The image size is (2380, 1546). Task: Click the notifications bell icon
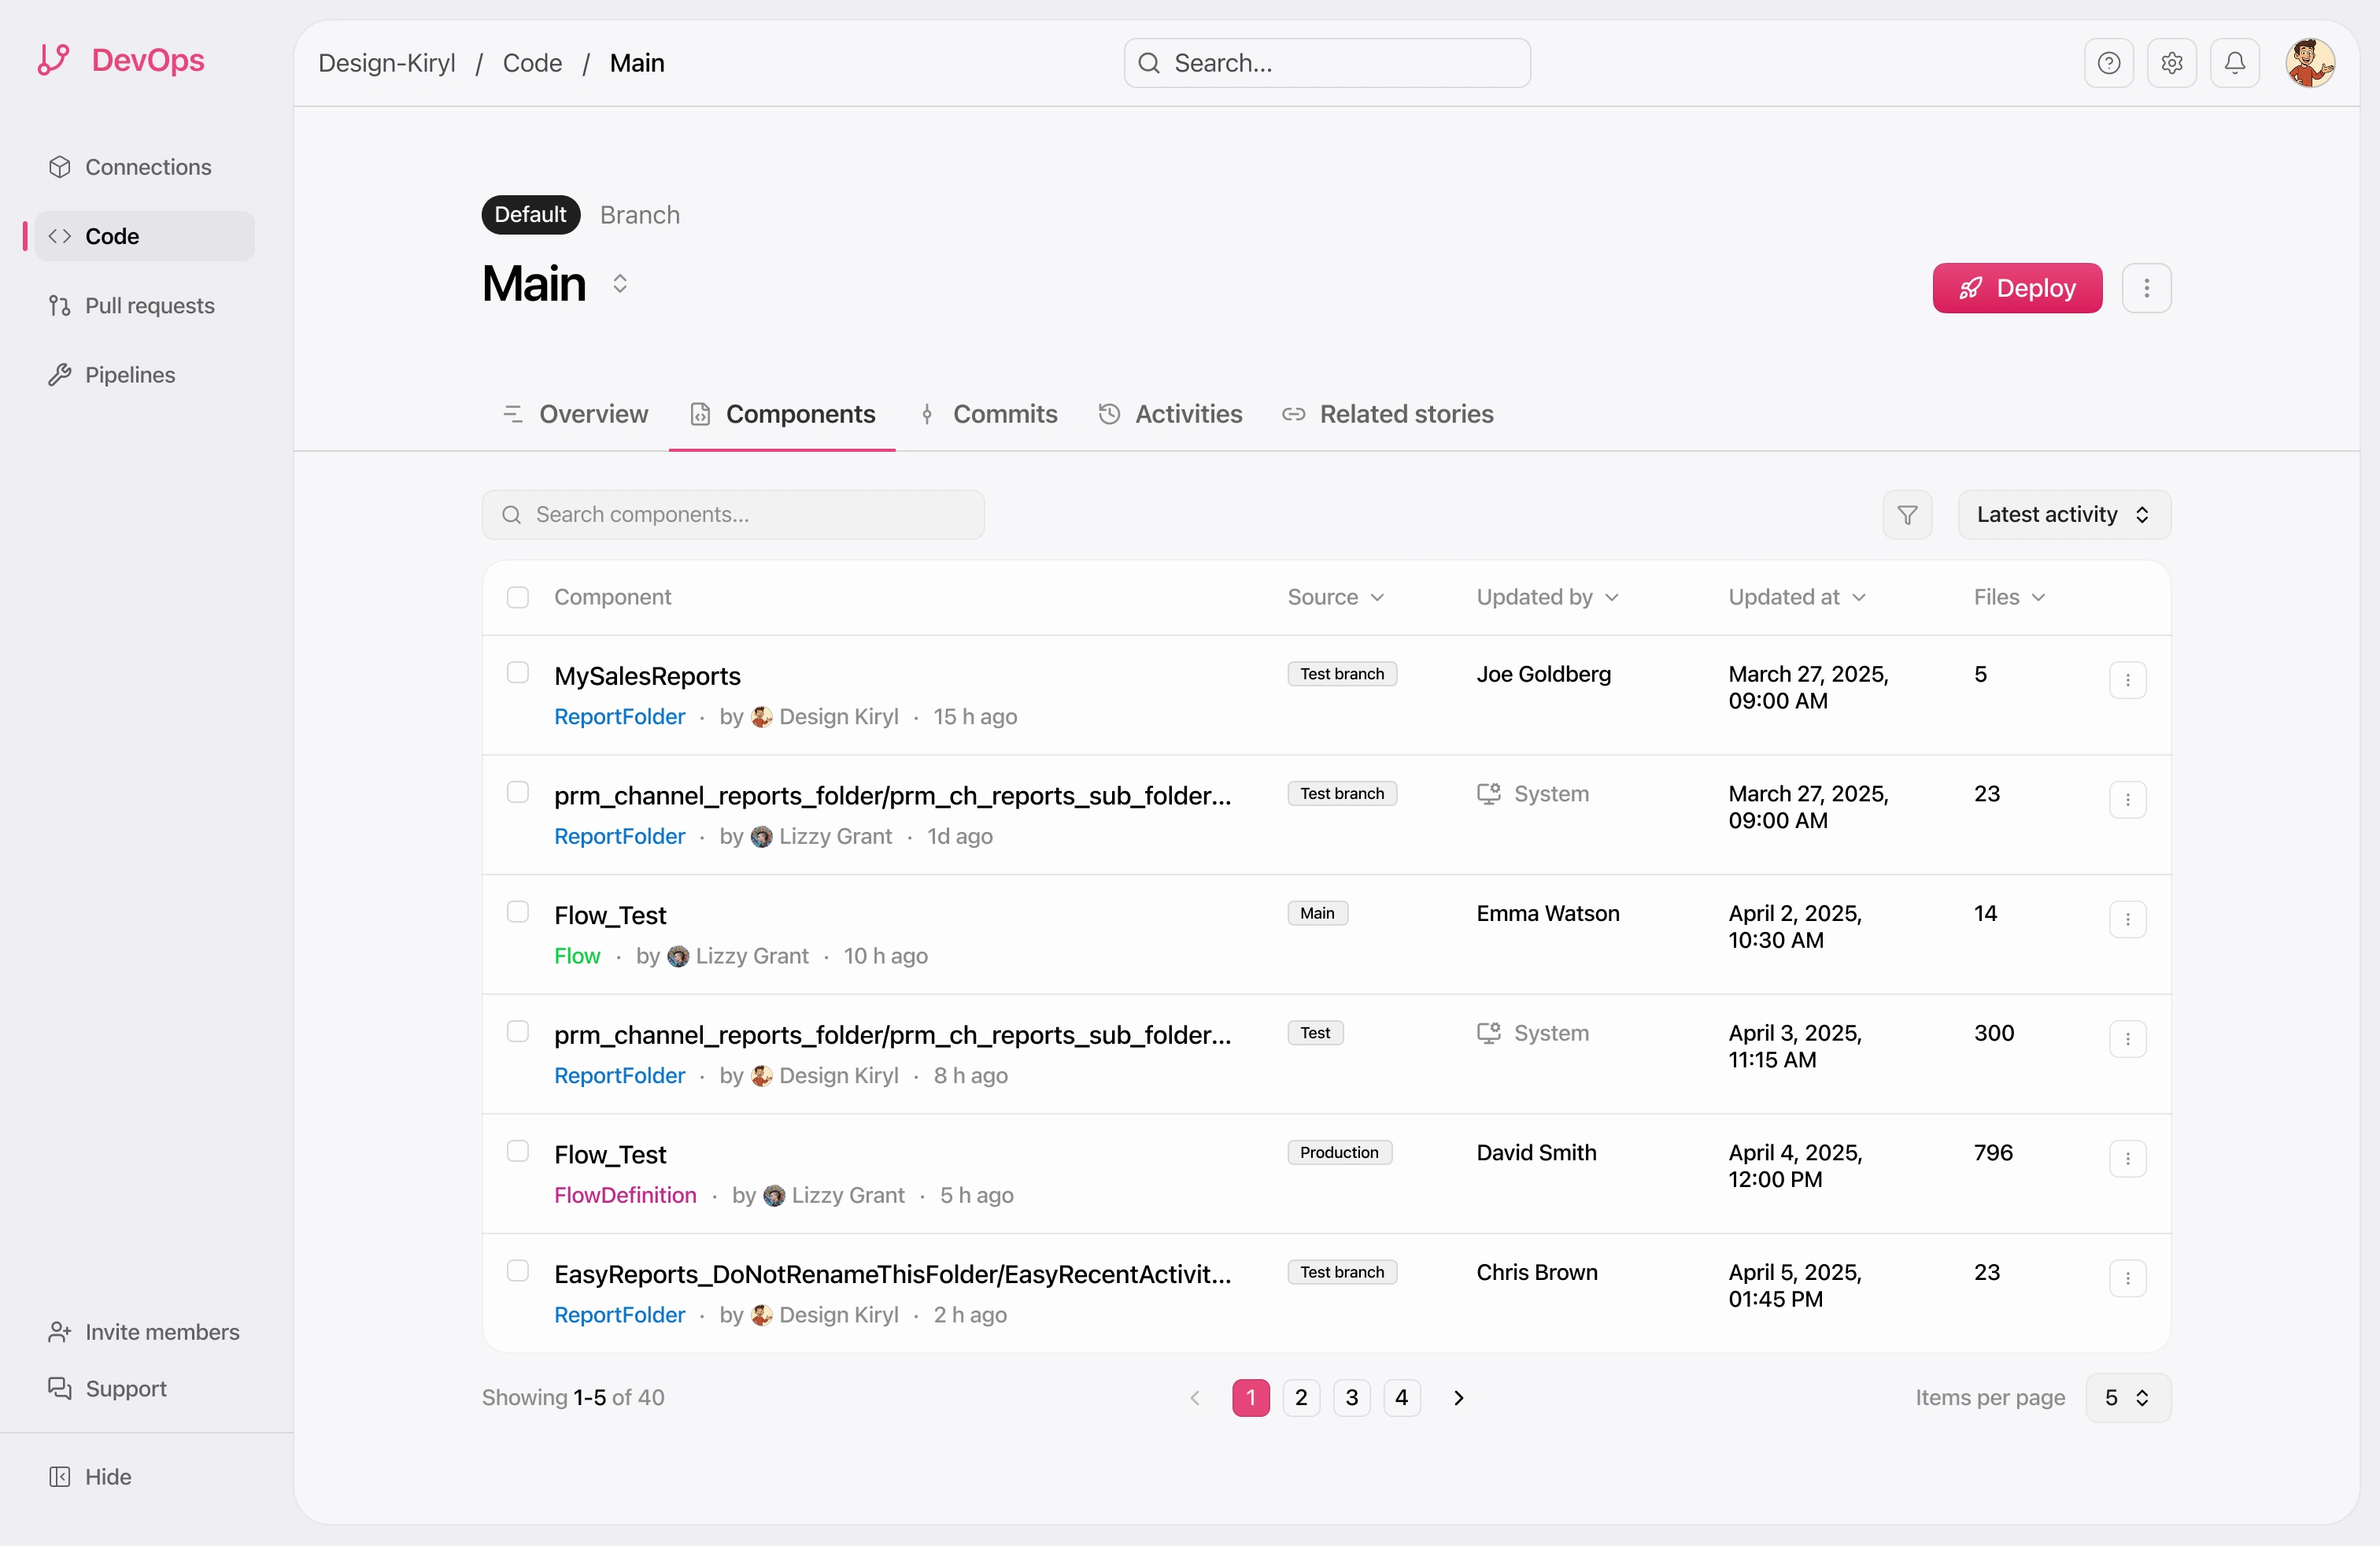click(x=2234, y=63)
